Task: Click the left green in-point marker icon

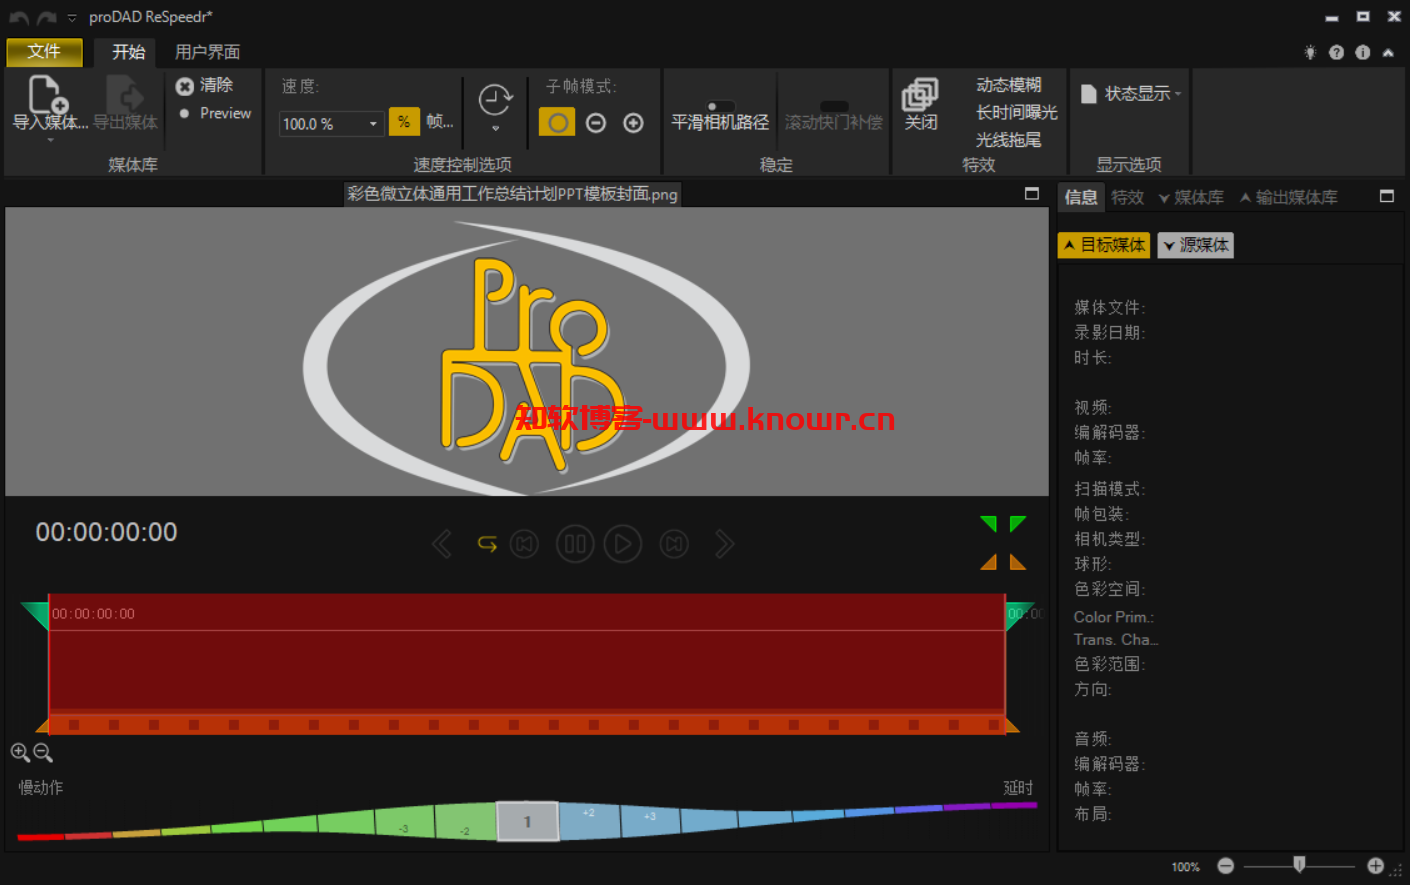Action: [x=989, y=524]
